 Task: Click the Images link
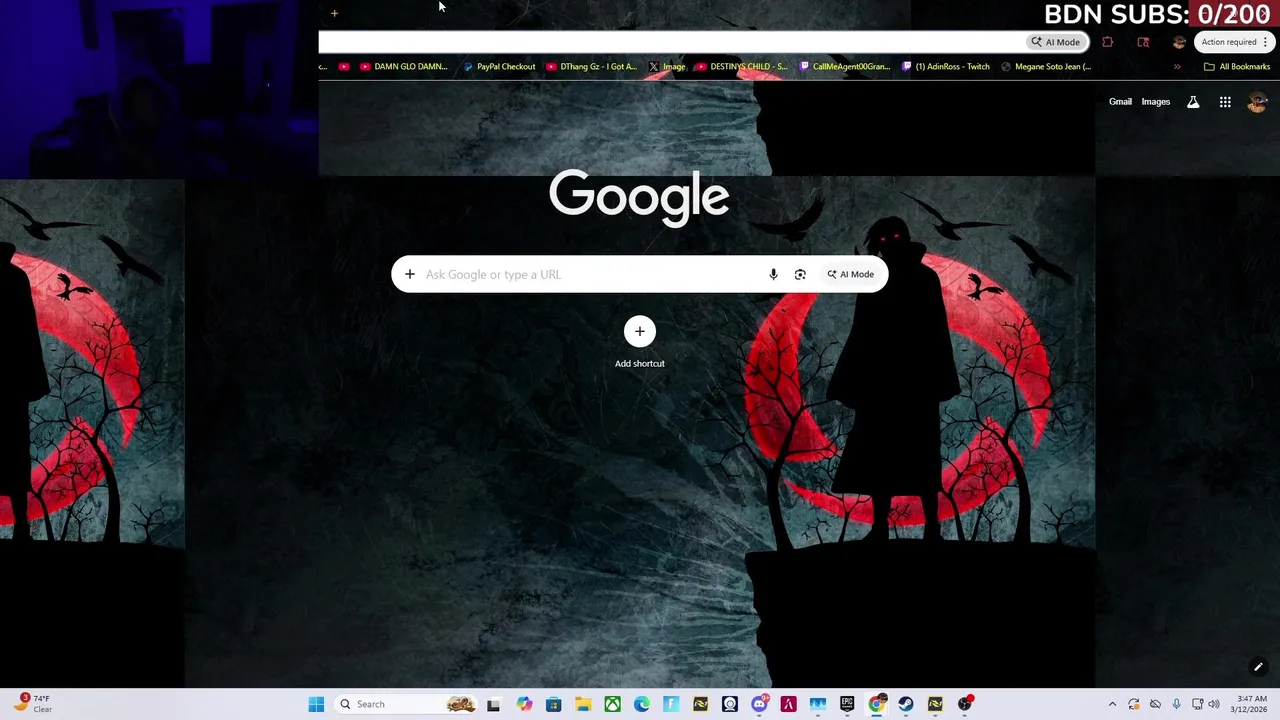1156,102
